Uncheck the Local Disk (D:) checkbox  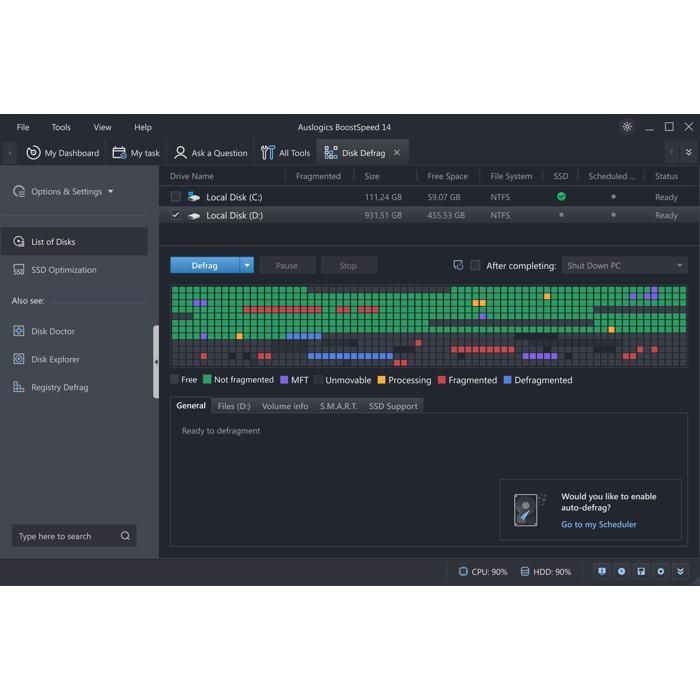point(175,215)
